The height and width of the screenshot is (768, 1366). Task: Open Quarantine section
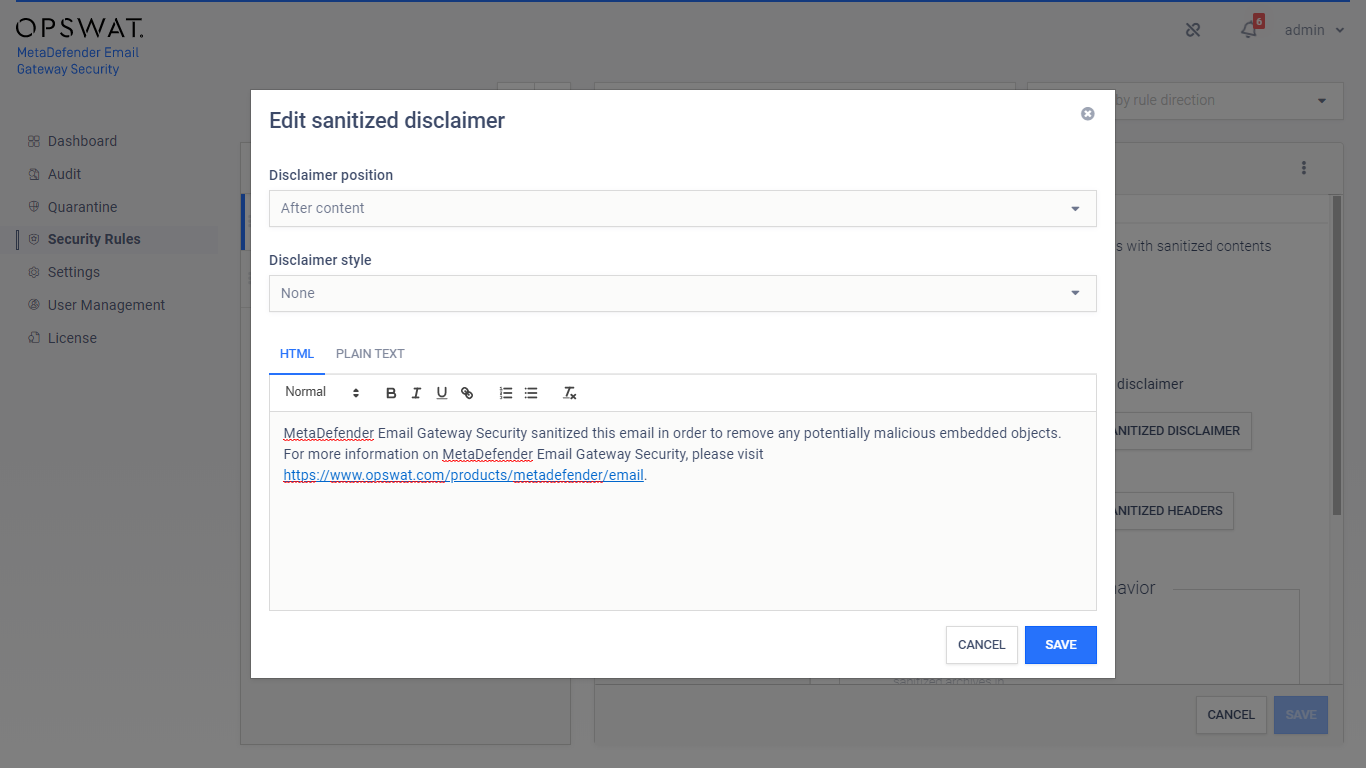[x=82, y=207]
